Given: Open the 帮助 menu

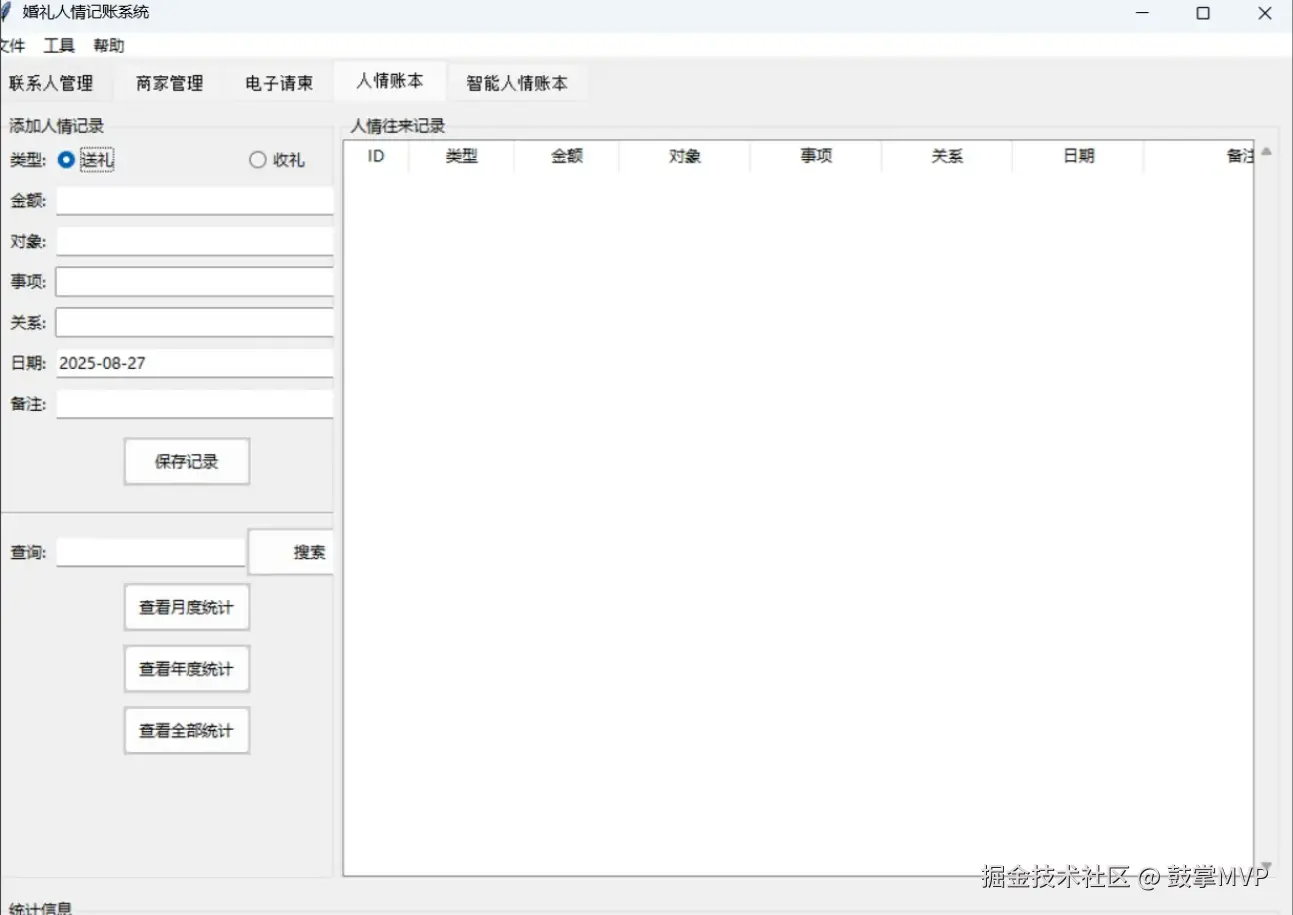Looking at the screenshot, I should click(108, 45).
